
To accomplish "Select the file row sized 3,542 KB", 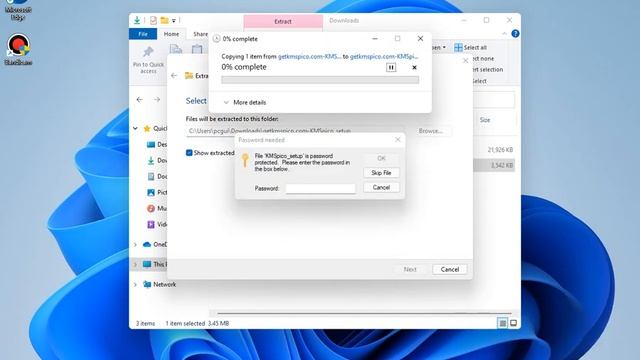I will pyautogui.click(x=494, y=165).
